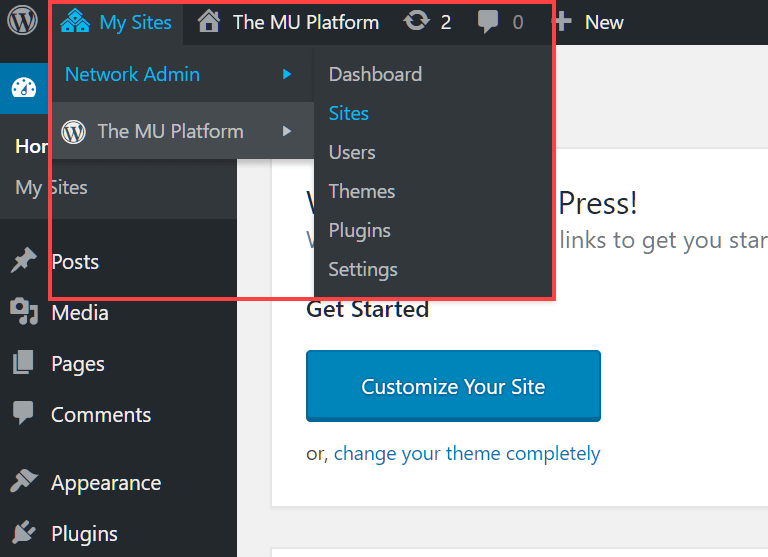
Task: Click the Appearance paintbrush icon
Action: click(x=24, y=483)
